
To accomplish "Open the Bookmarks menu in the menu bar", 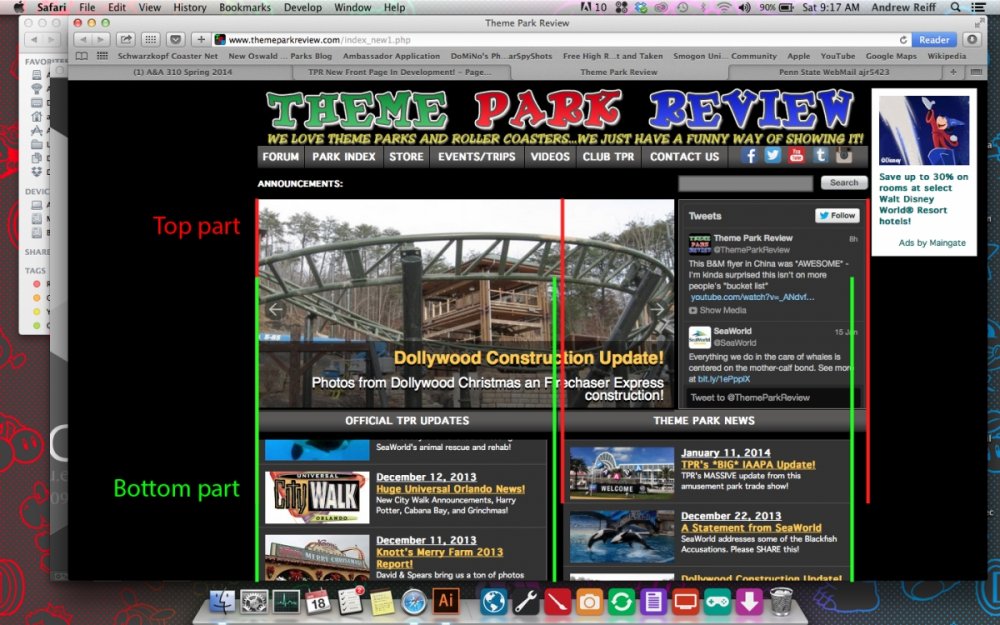I will 245,7.
